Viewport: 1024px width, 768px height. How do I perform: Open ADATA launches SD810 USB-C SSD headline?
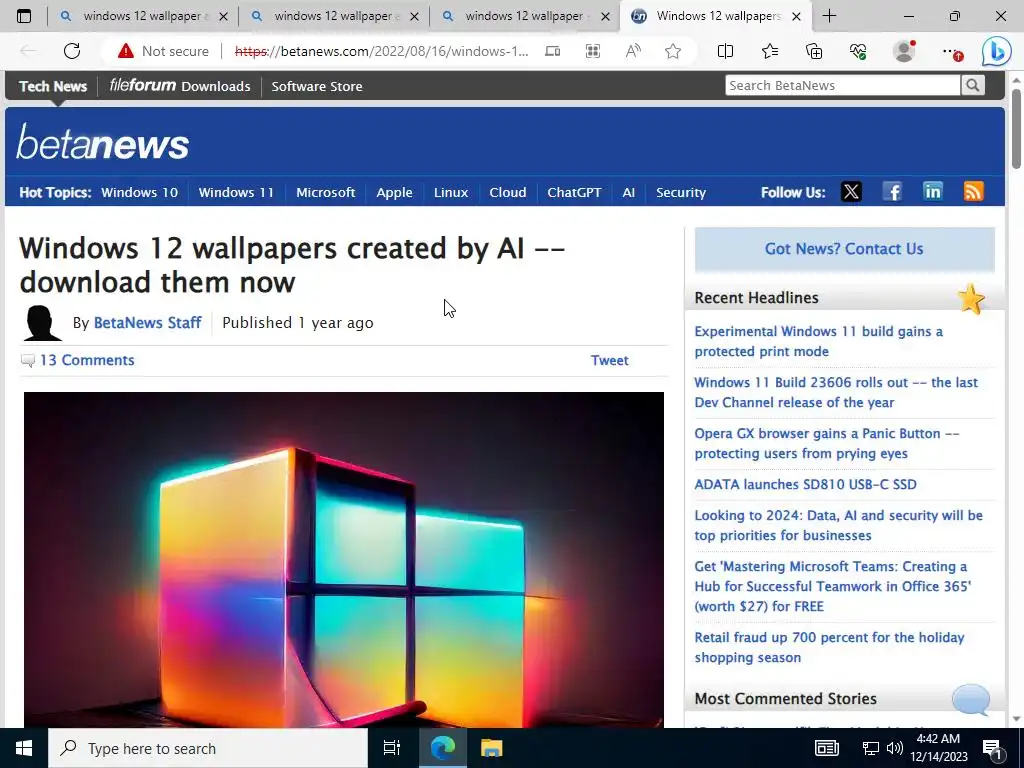point(805,484)
